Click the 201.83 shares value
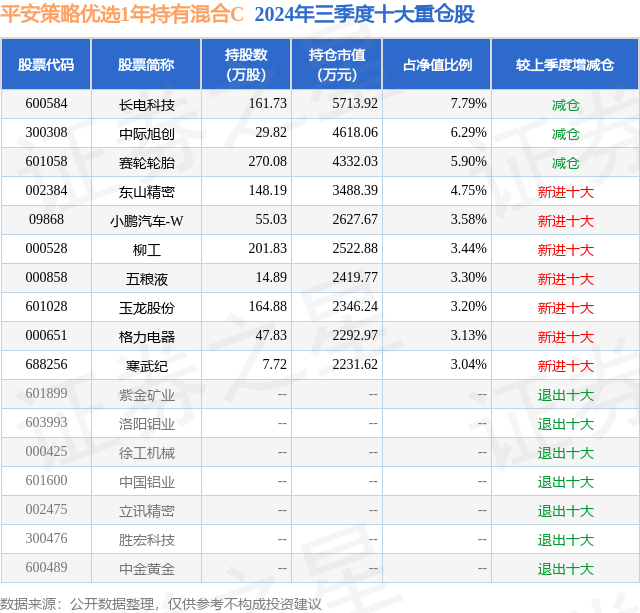640x613 pixels. tap(268, 249)
